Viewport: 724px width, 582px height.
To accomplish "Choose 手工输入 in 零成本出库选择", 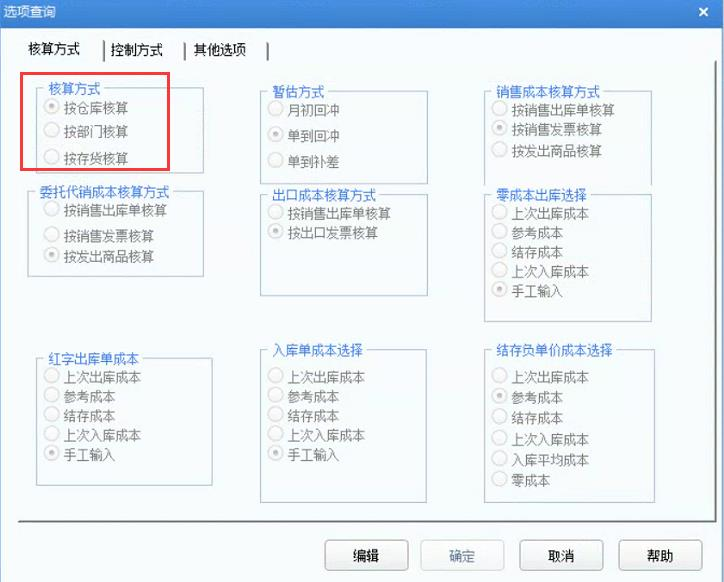I will coord(500,290).
